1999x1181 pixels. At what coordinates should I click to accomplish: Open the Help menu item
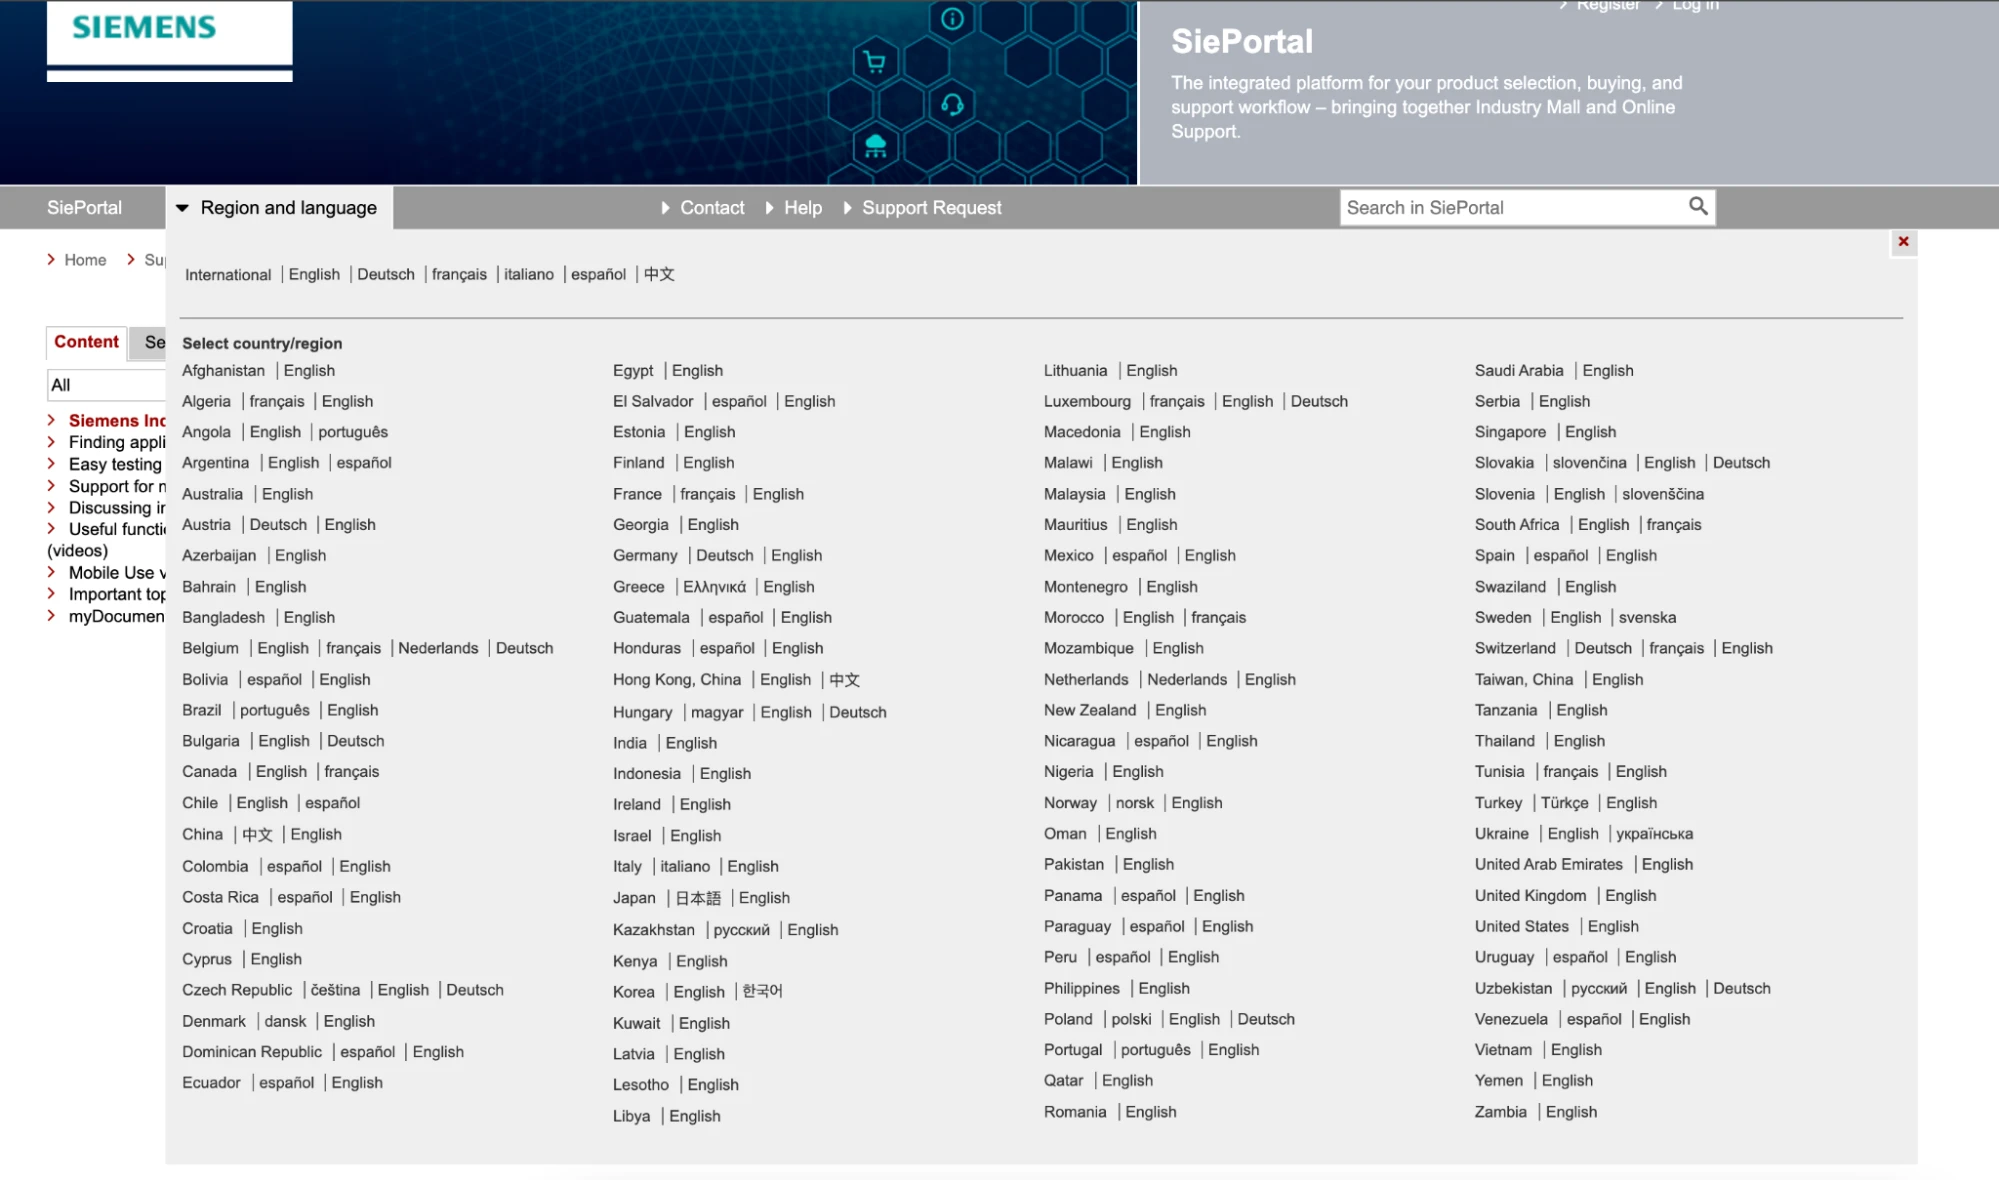[802, 208]
